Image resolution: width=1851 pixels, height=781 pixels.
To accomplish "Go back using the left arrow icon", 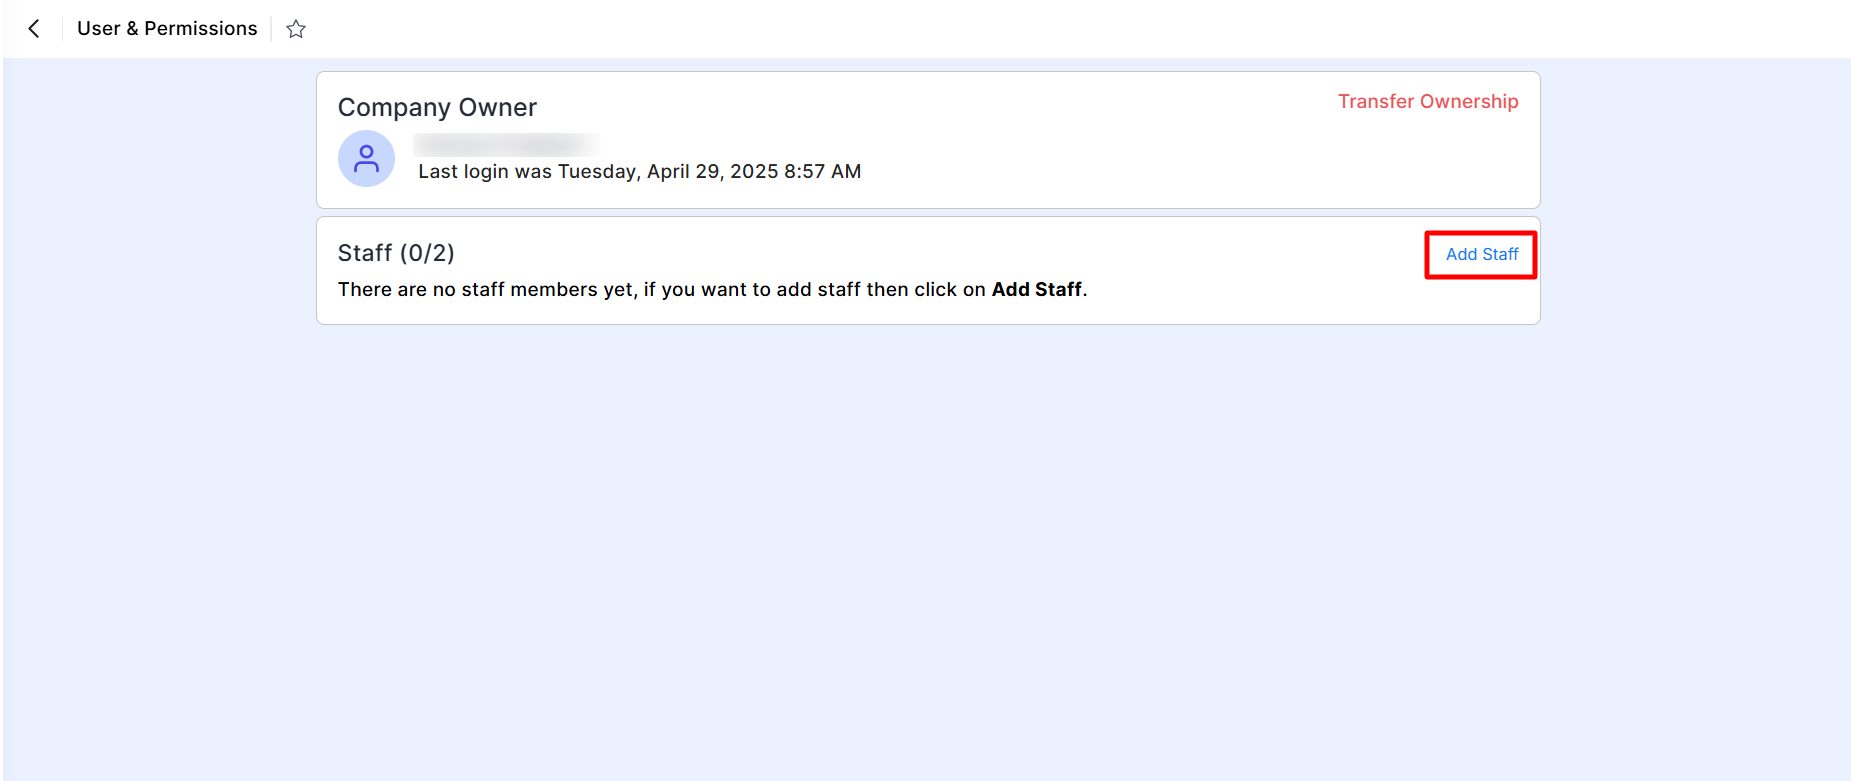I will (x=34, y=29).
